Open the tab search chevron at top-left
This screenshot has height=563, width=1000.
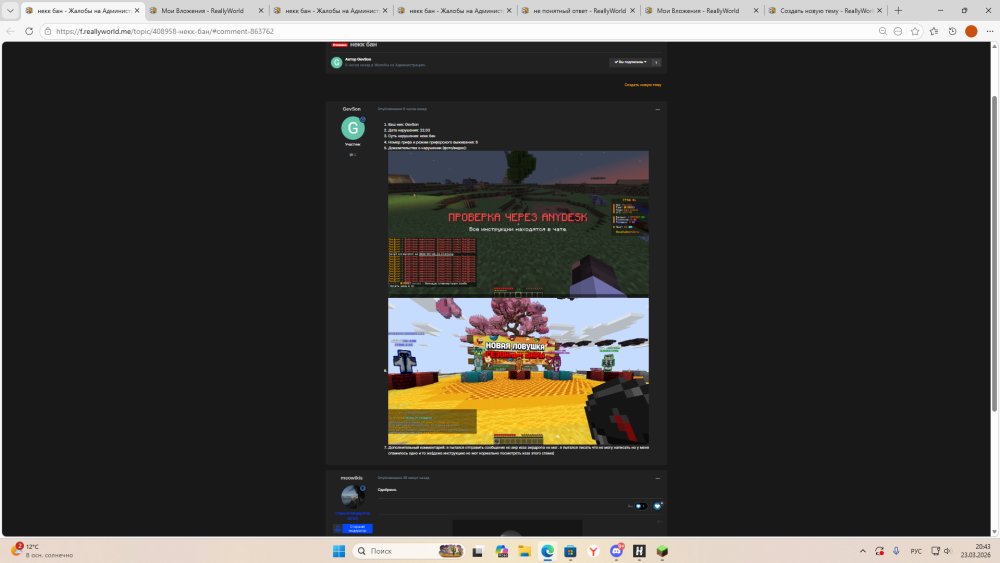point(10,10)
